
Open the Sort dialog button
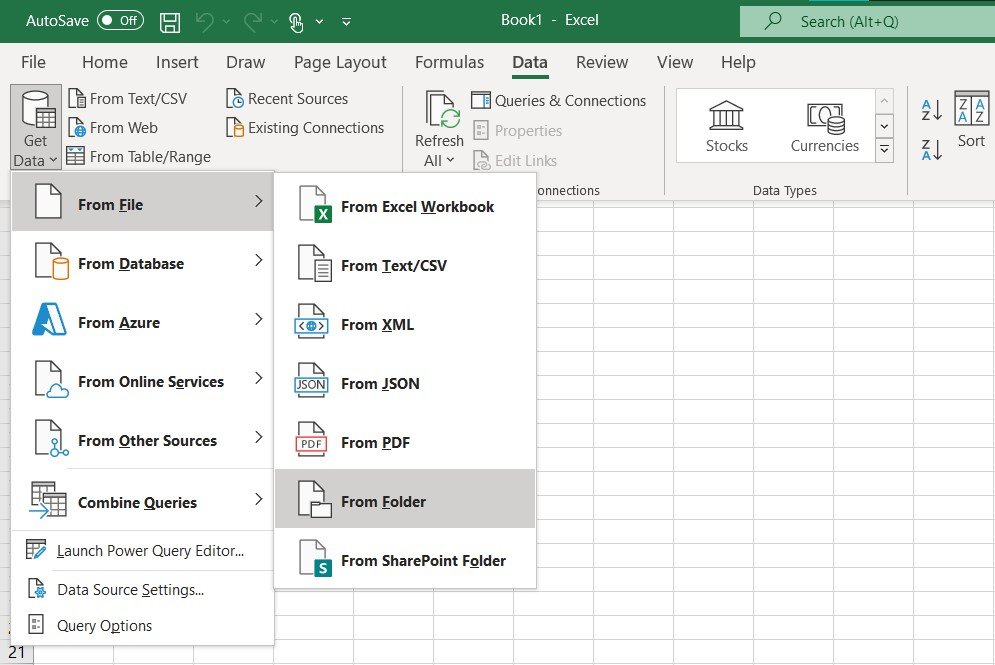tap(971, 120)
